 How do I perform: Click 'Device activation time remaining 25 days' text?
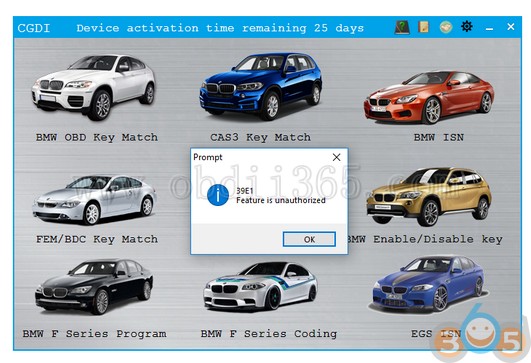tap(220, 28)
